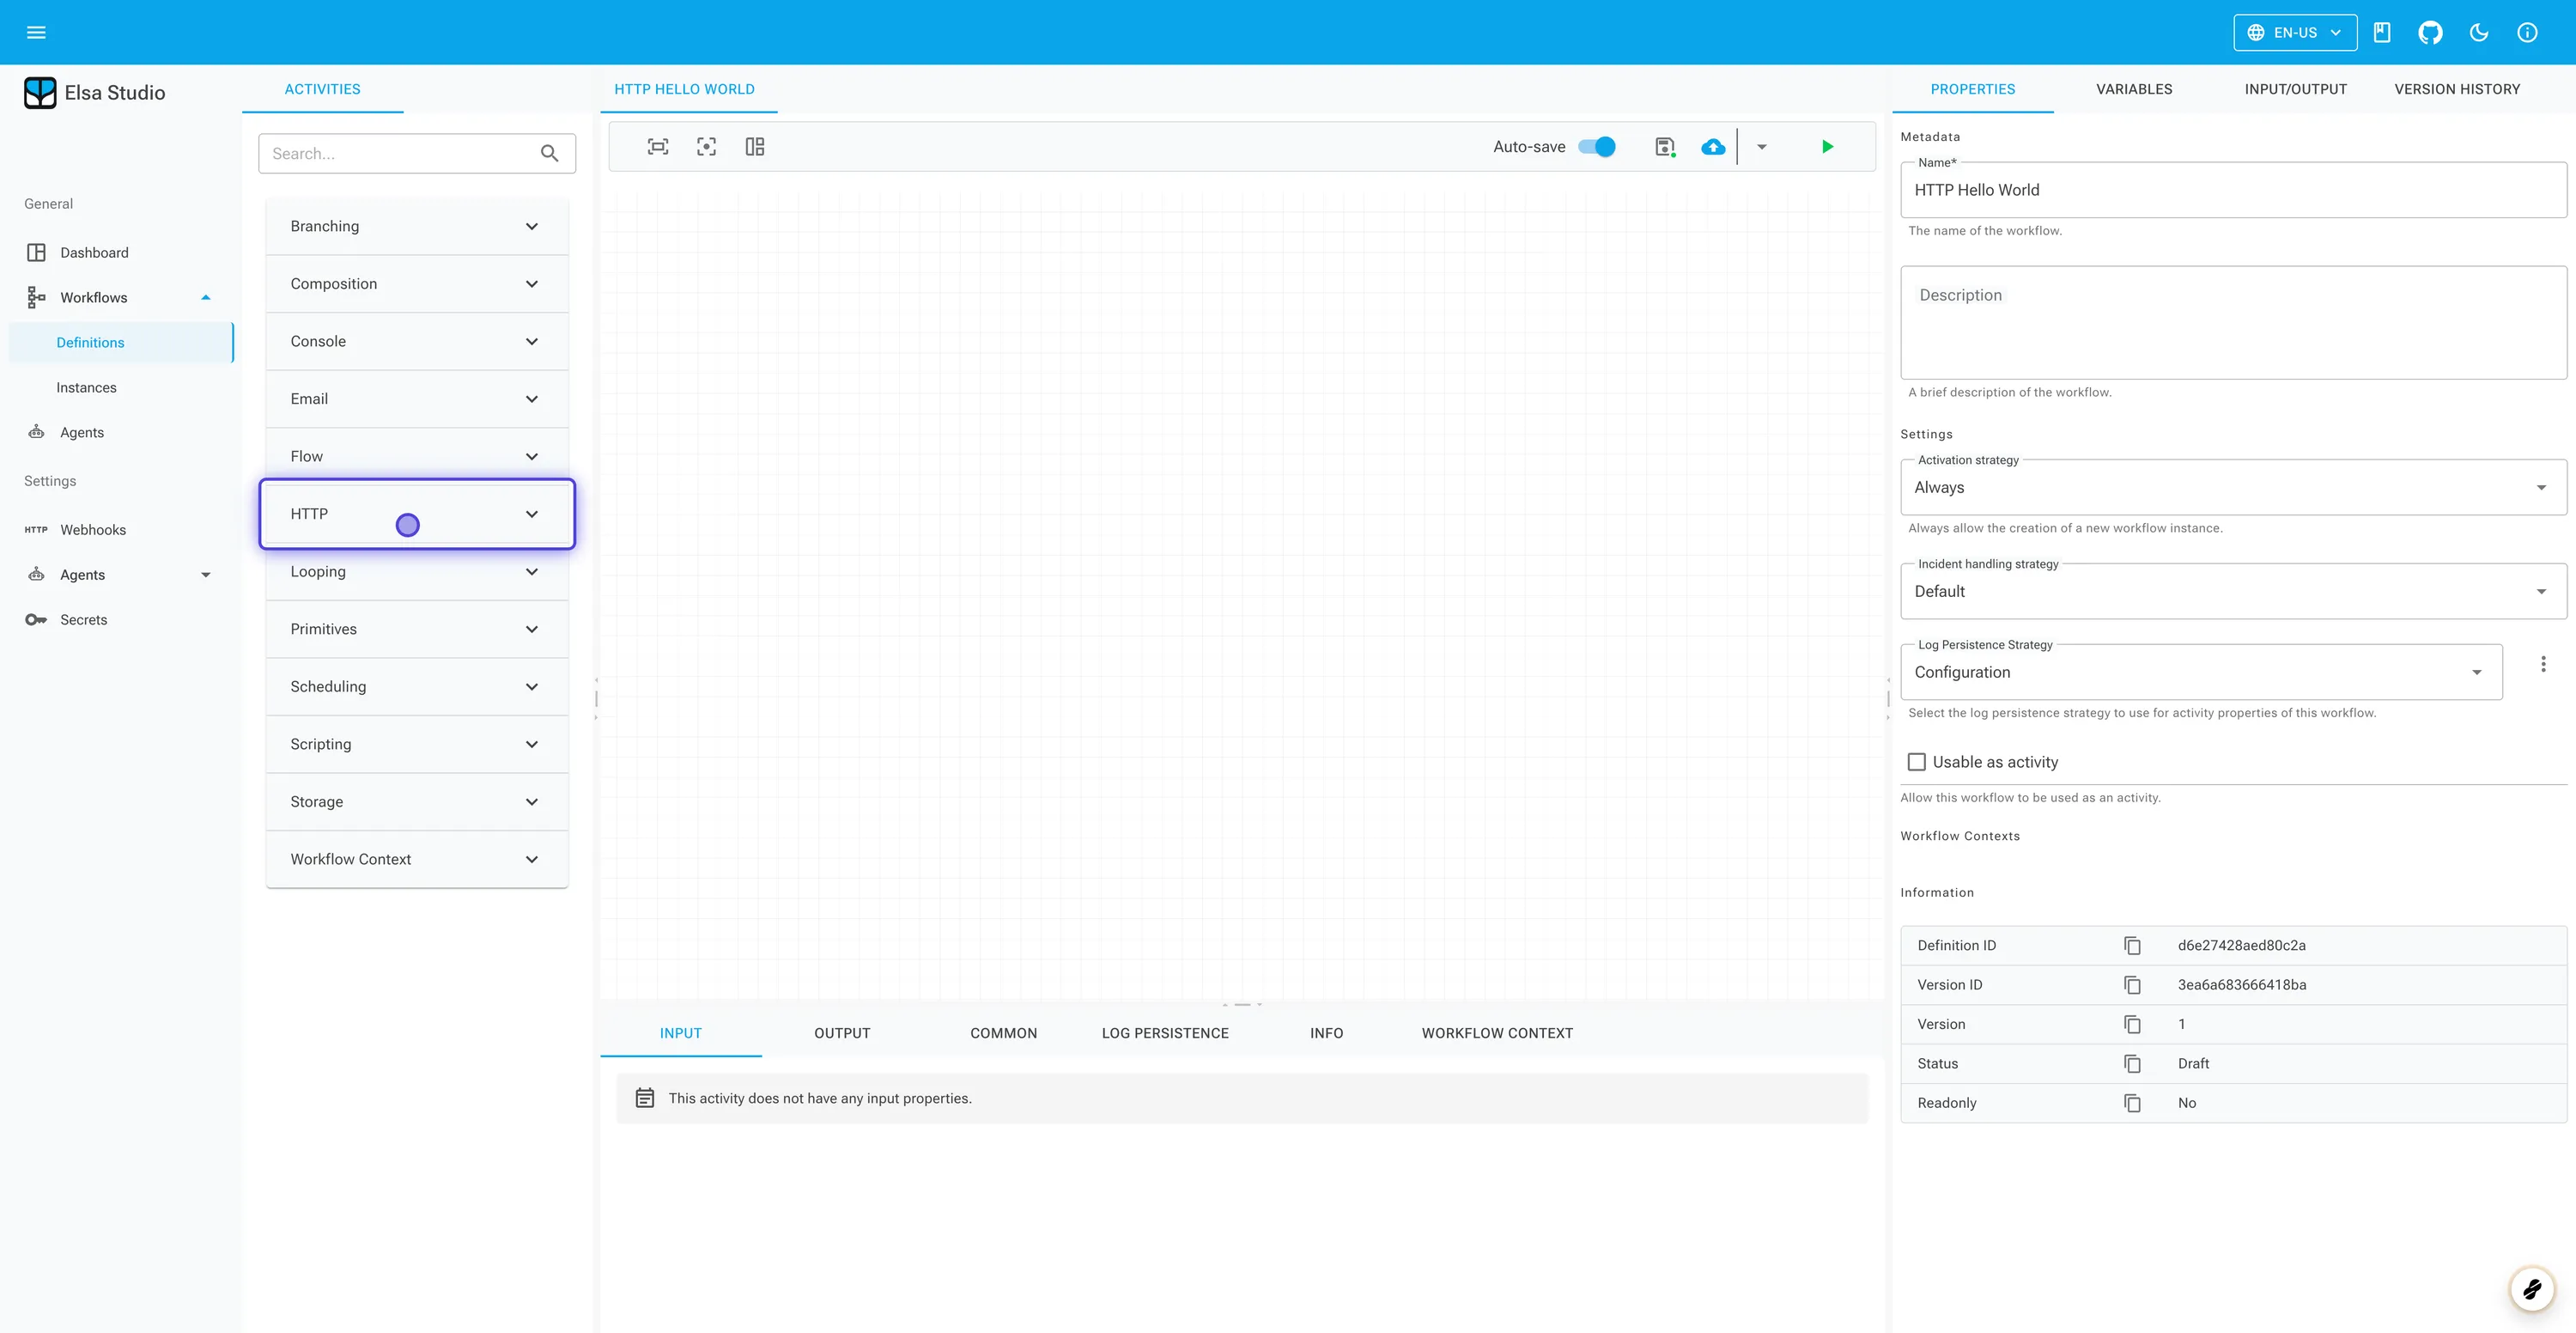Open the documentation book icon
Screen dimensions: 2576x1333
[2382, 32]
